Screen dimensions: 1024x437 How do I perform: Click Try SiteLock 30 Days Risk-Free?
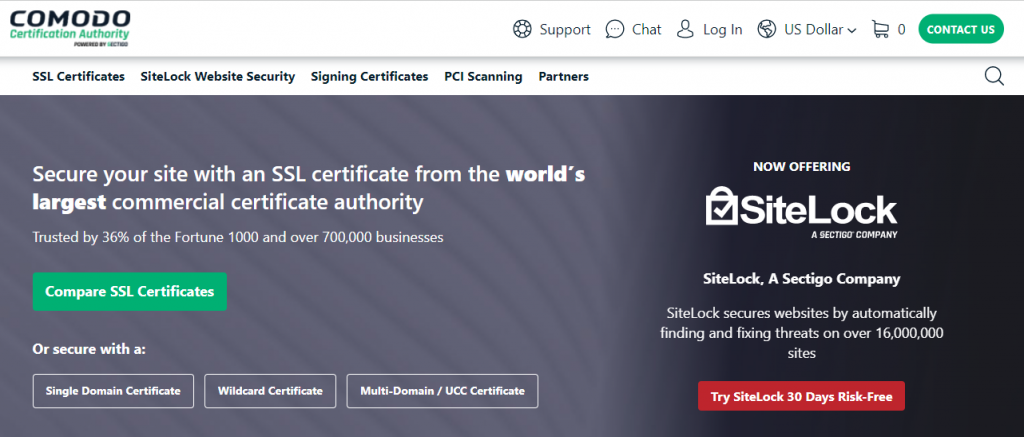click(801, 396)
